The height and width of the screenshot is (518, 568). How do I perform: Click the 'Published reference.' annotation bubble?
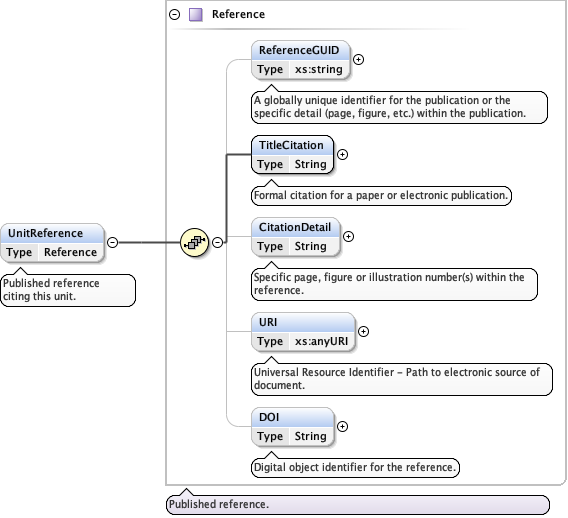click(x=358, y=505)
